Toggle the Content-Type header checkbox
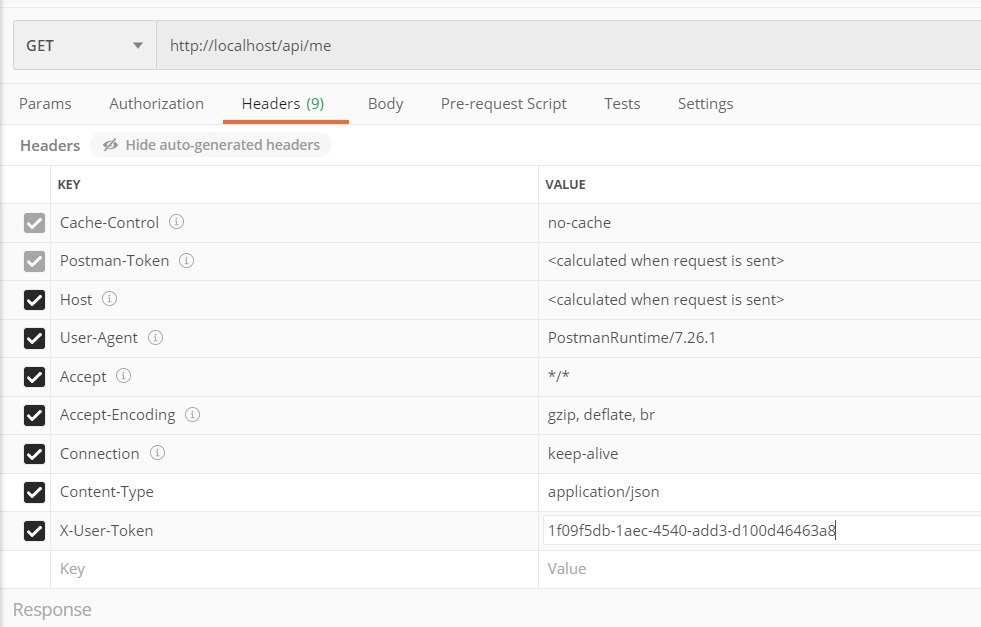Viewport: 981px width, 627px height. [34, 492]
